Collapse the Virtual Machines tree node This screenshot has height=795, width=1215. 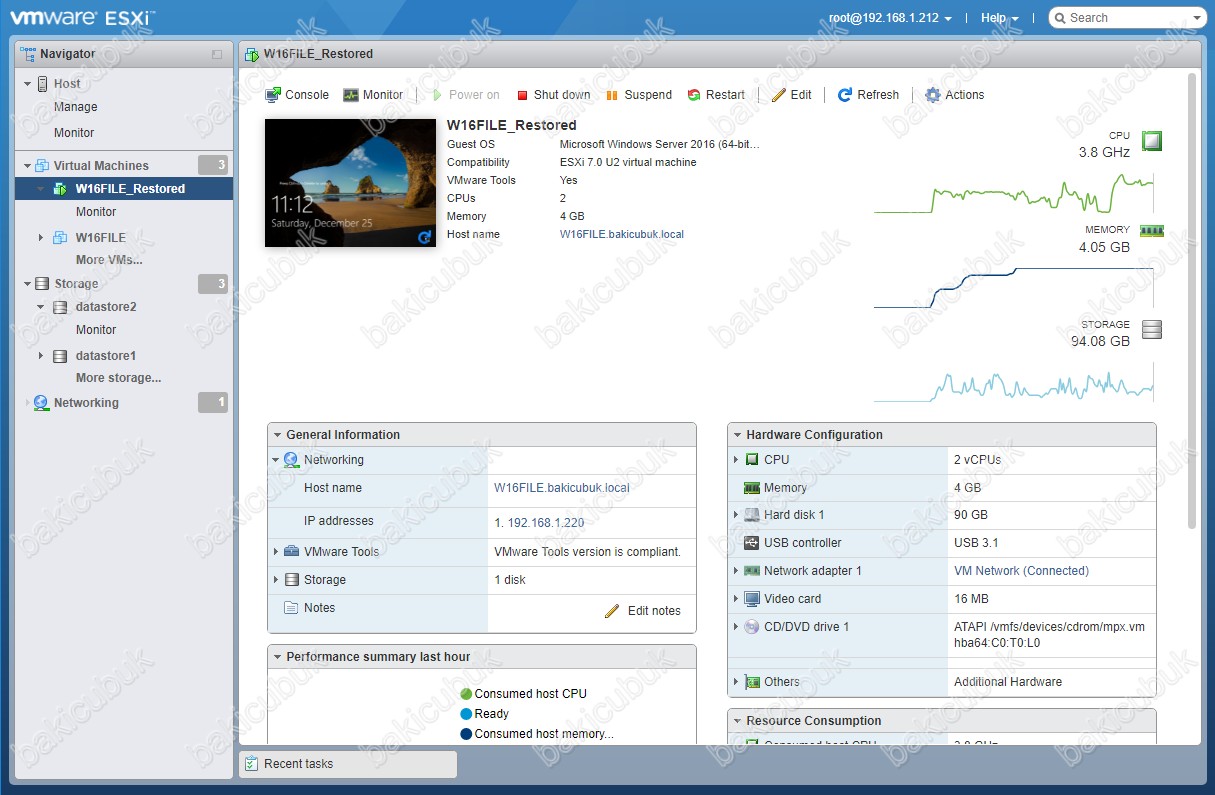[28, 166]
